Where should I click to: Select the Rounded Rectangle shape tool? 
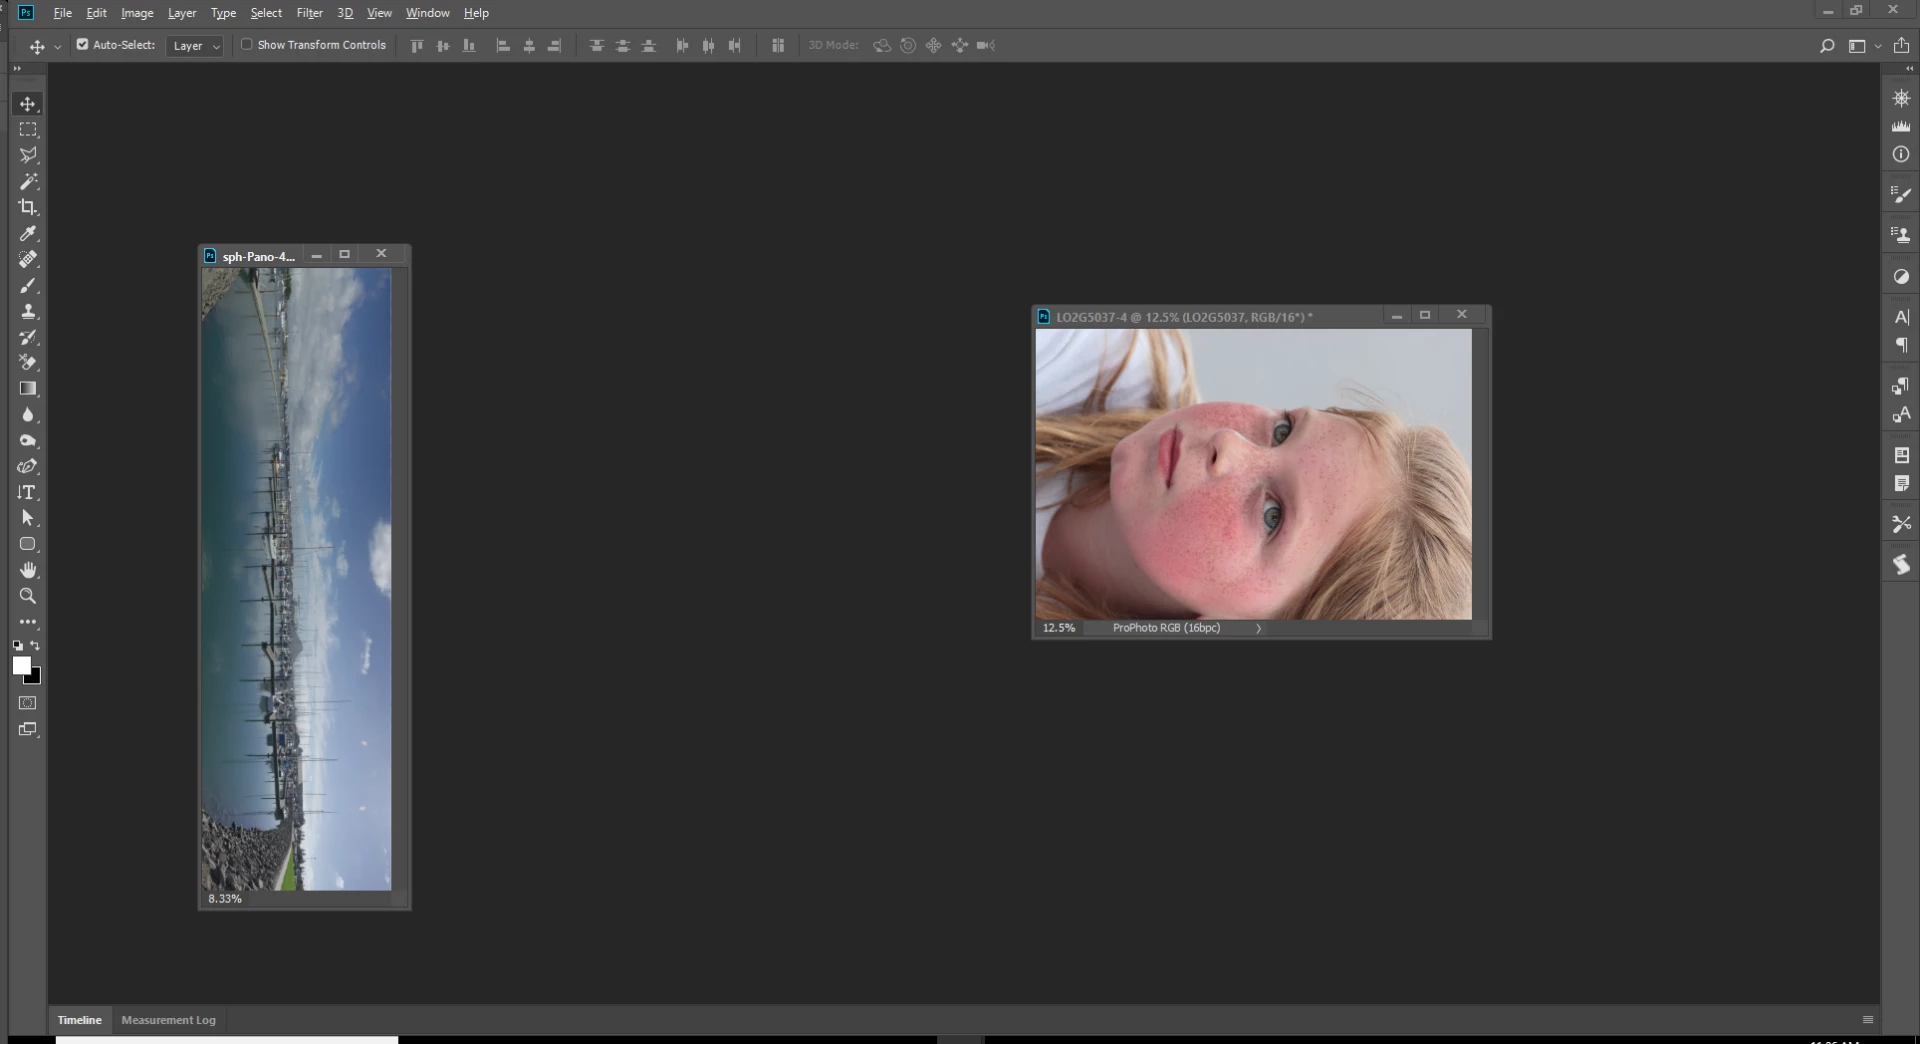tap(28, 544)
